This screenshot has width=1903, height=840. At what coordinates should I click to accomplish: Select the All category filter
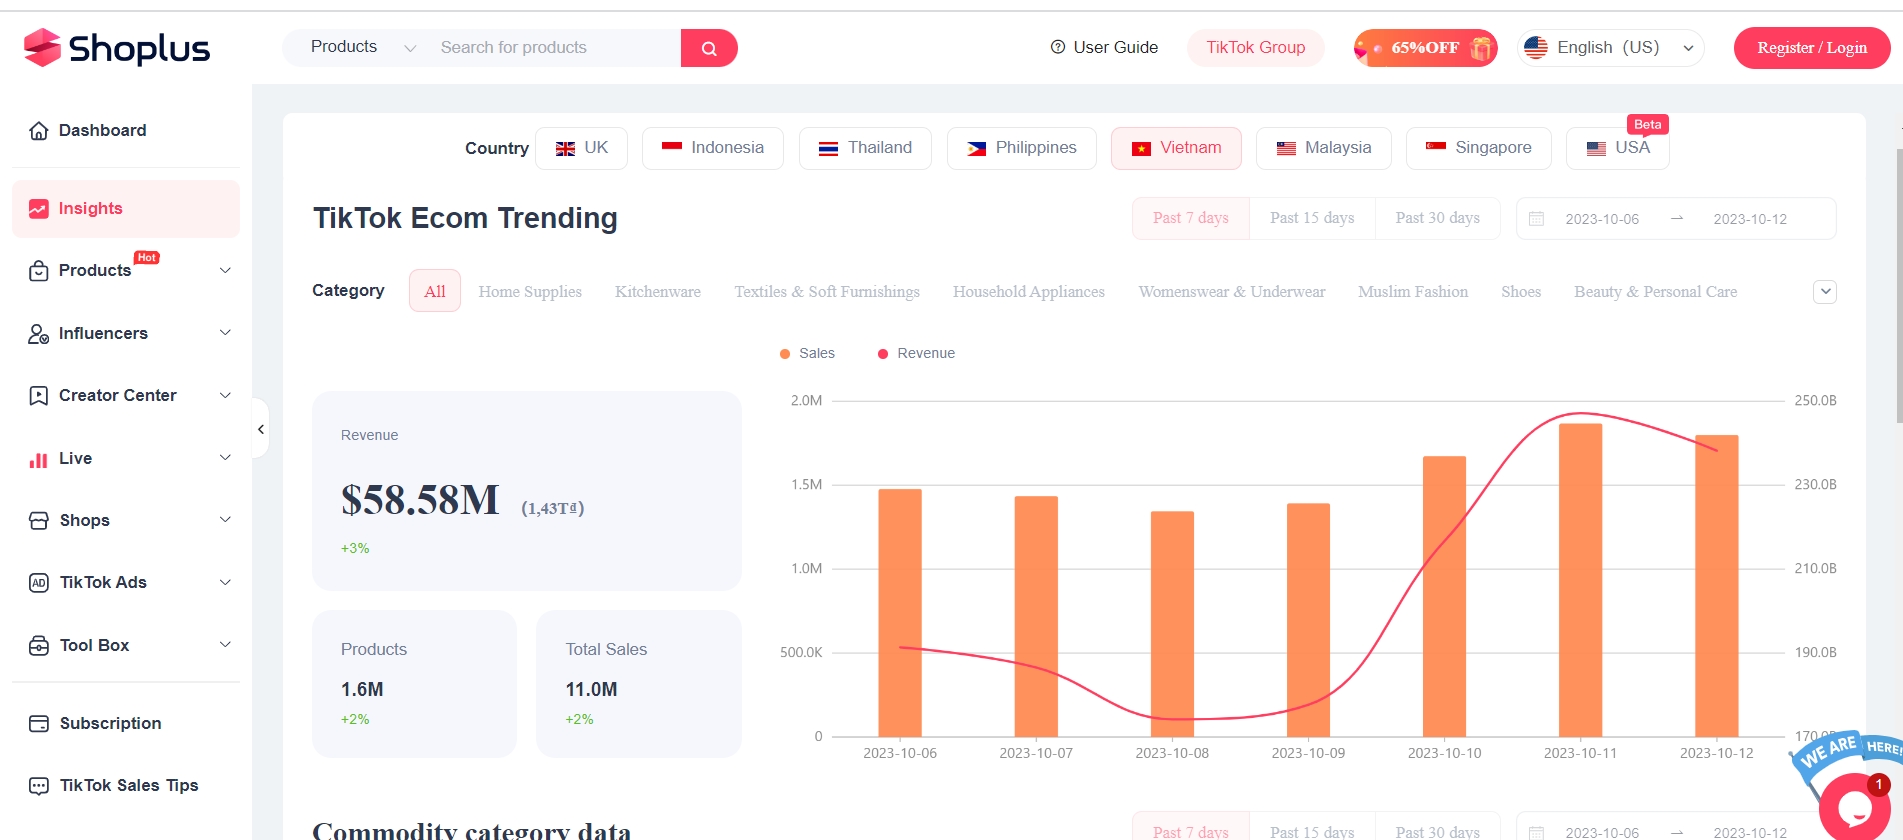coord(435,291)
